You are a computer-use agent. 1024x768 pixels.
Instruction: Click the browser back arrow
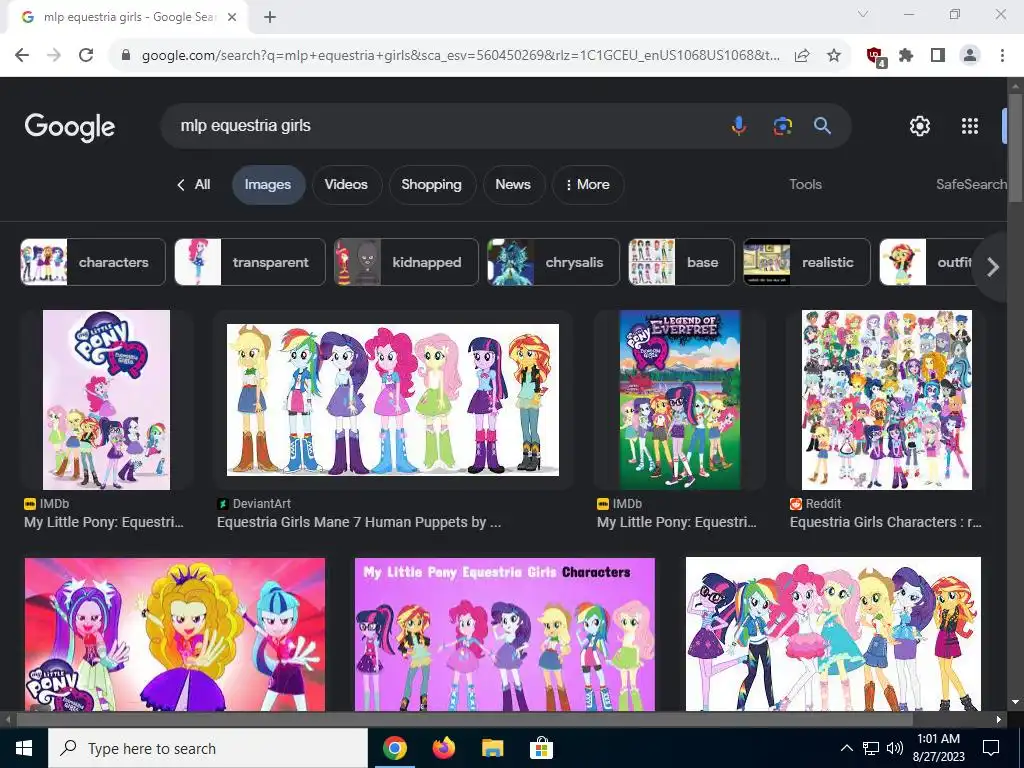click(x=22, y=56)
